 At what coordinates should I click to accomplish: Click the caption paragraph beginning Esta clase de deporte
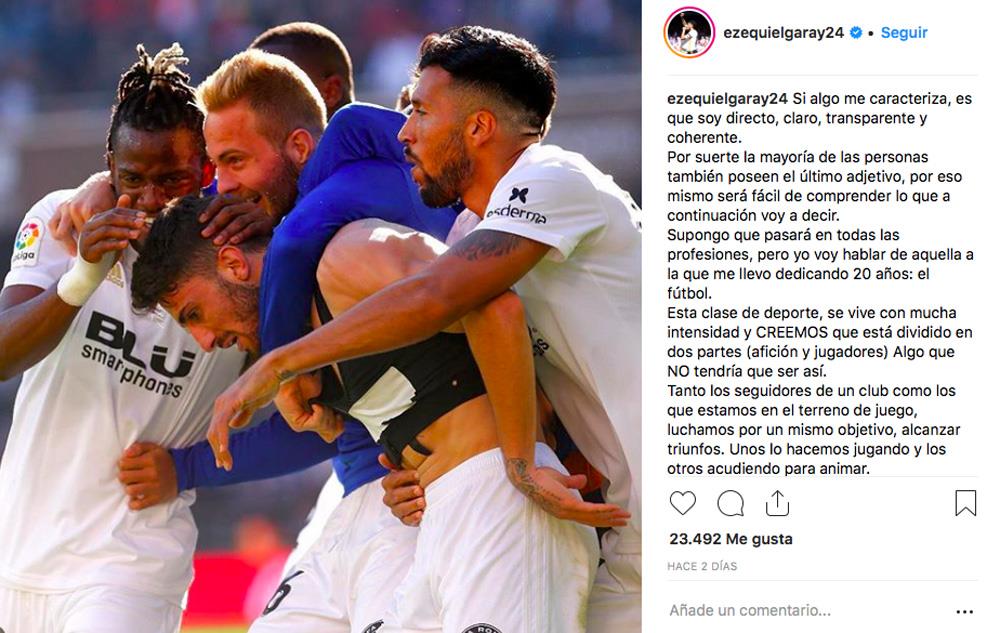820,342
